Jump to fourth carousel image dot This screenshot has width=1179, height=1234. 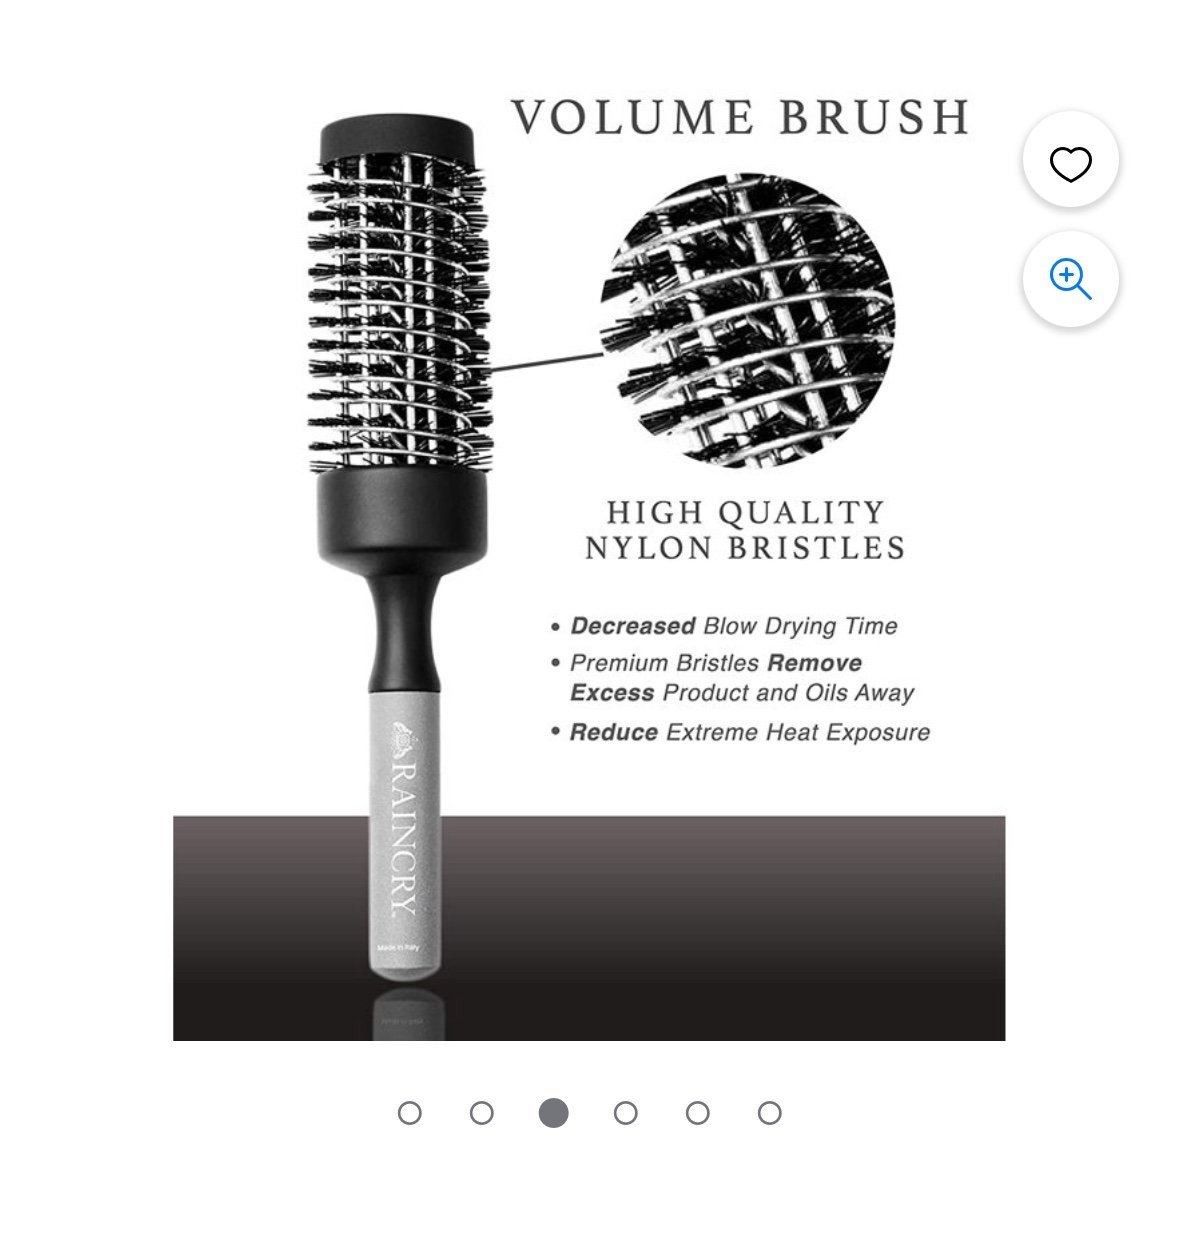[625, 1113]
